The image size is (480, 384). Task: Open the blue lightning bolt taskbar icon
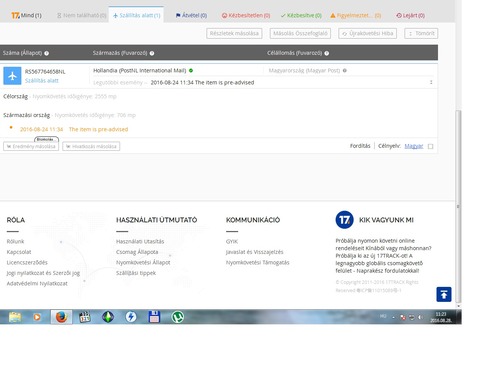(131, 317)
